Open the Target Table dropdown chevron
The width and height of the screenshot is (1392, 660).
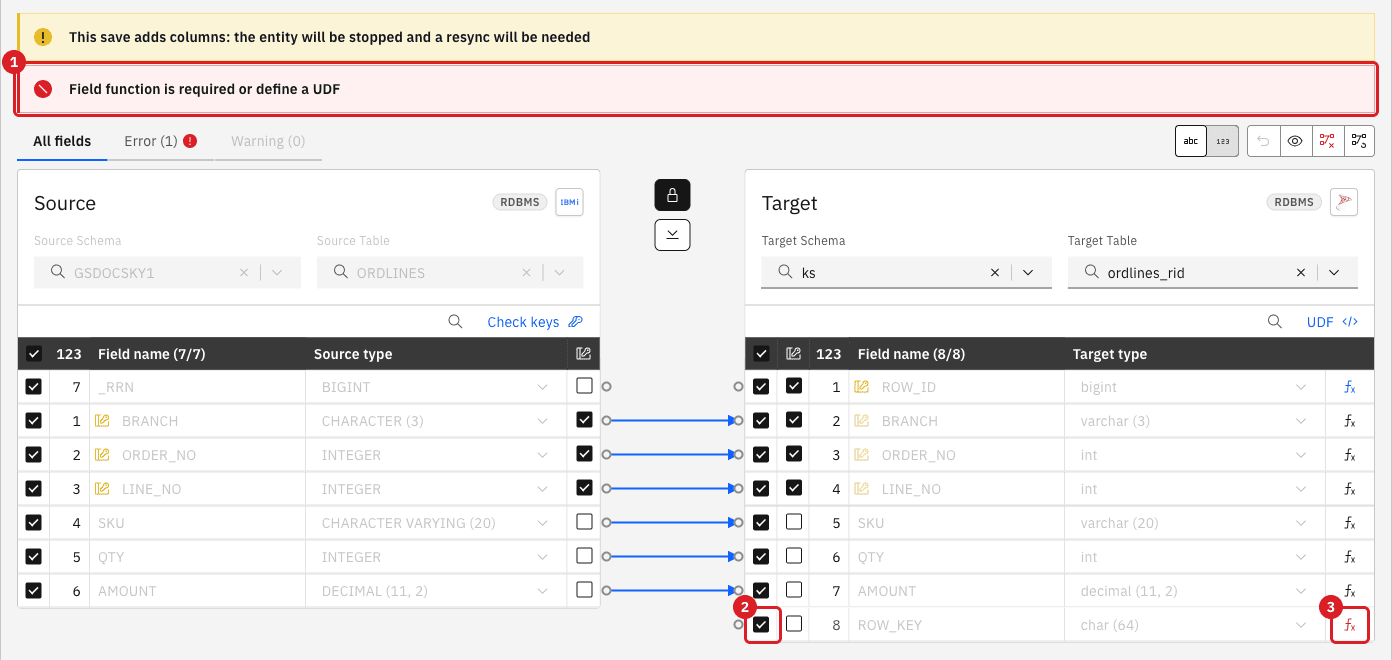[1334, 272]
